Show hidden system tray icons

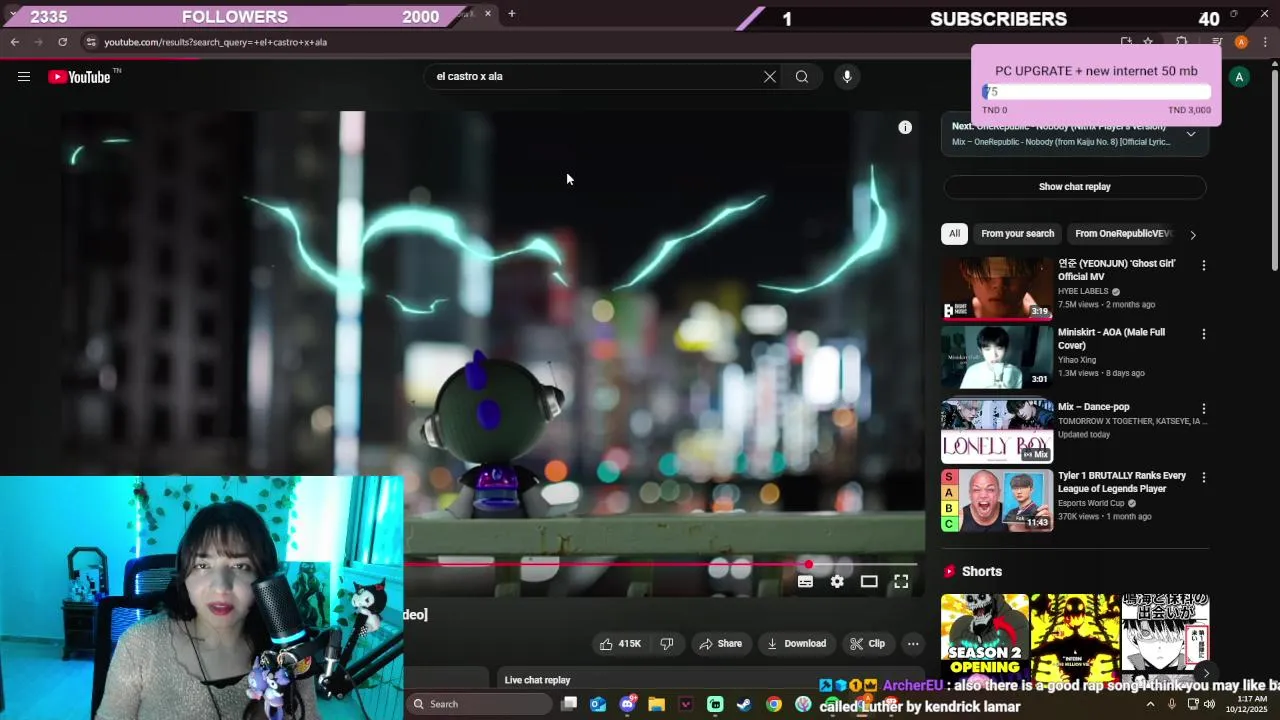coord(1150,704)
